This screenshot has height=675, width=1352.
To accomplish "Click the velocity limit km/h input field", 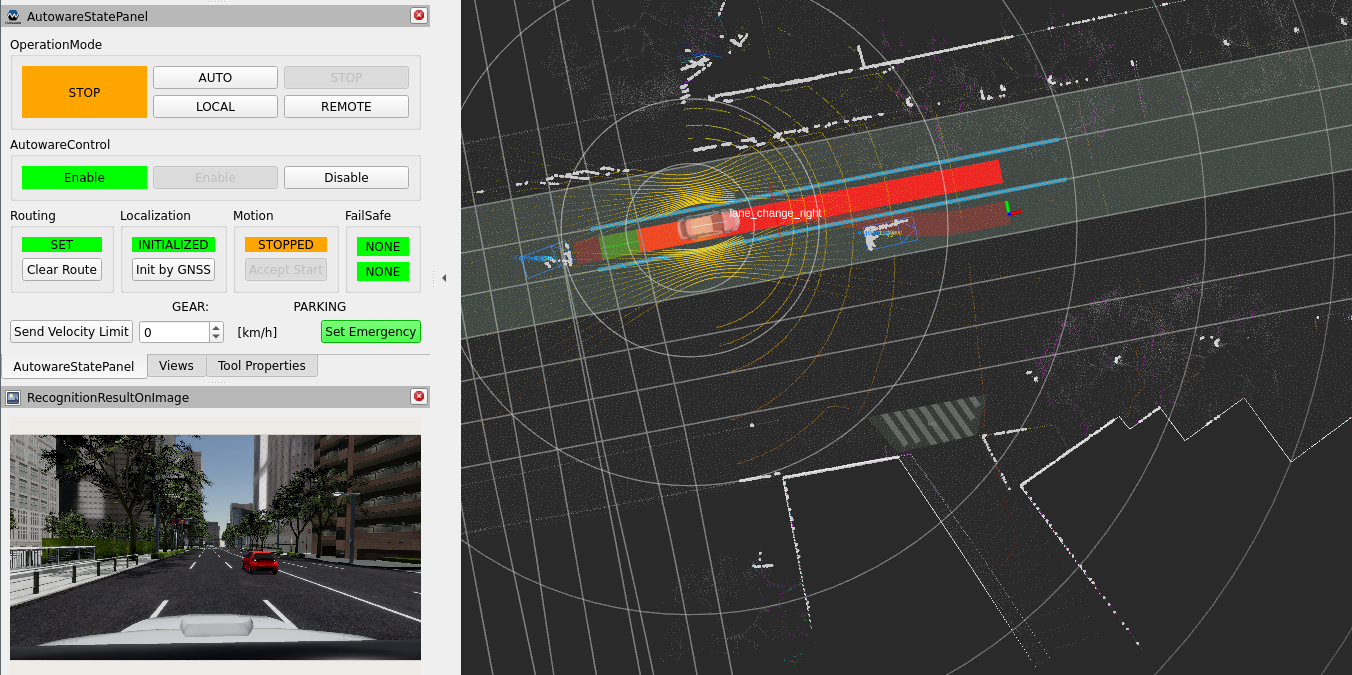I will [x=174, y=332].
